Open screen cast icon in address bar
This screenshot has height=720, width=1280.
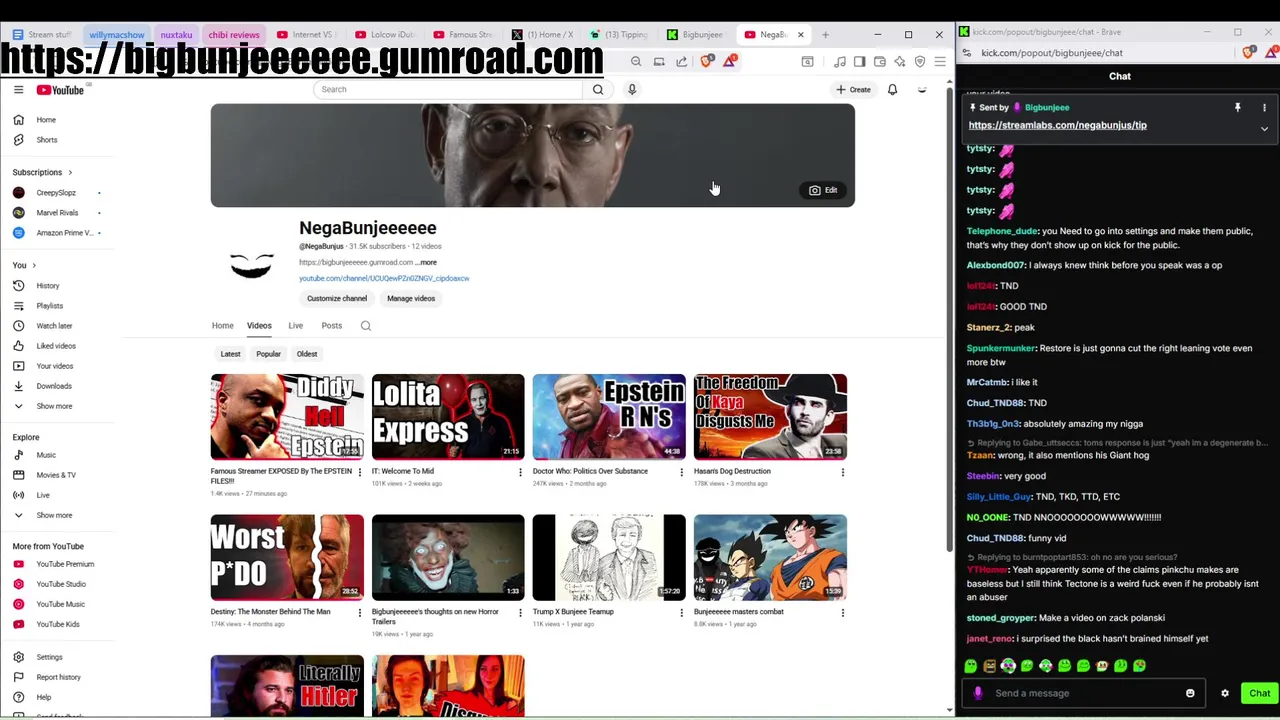659,62
